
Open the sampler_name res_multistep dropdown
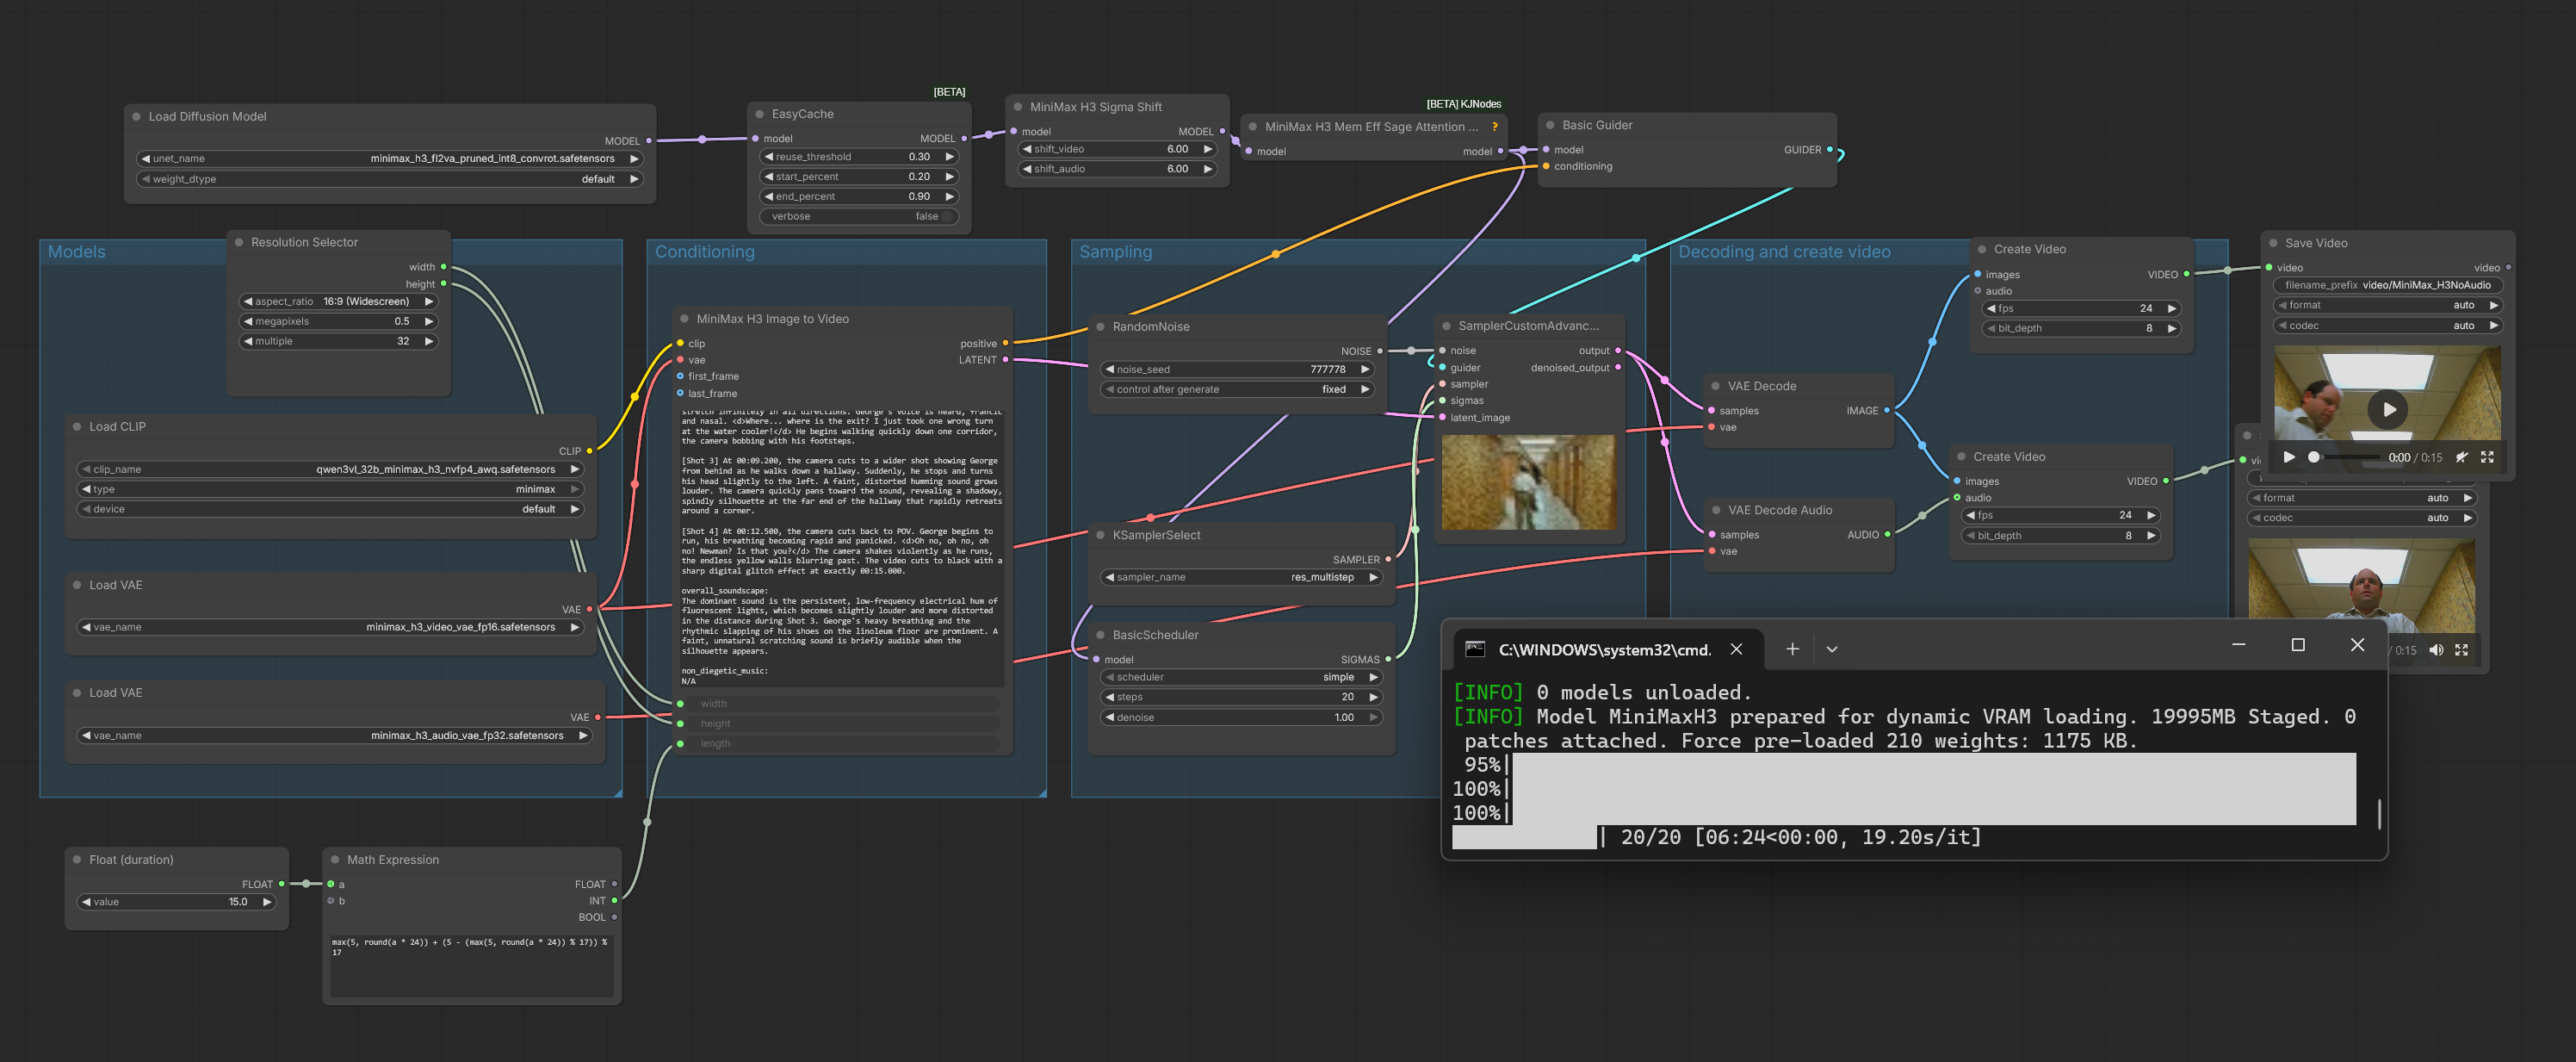pyautogui.click(x=1241, y=577)
